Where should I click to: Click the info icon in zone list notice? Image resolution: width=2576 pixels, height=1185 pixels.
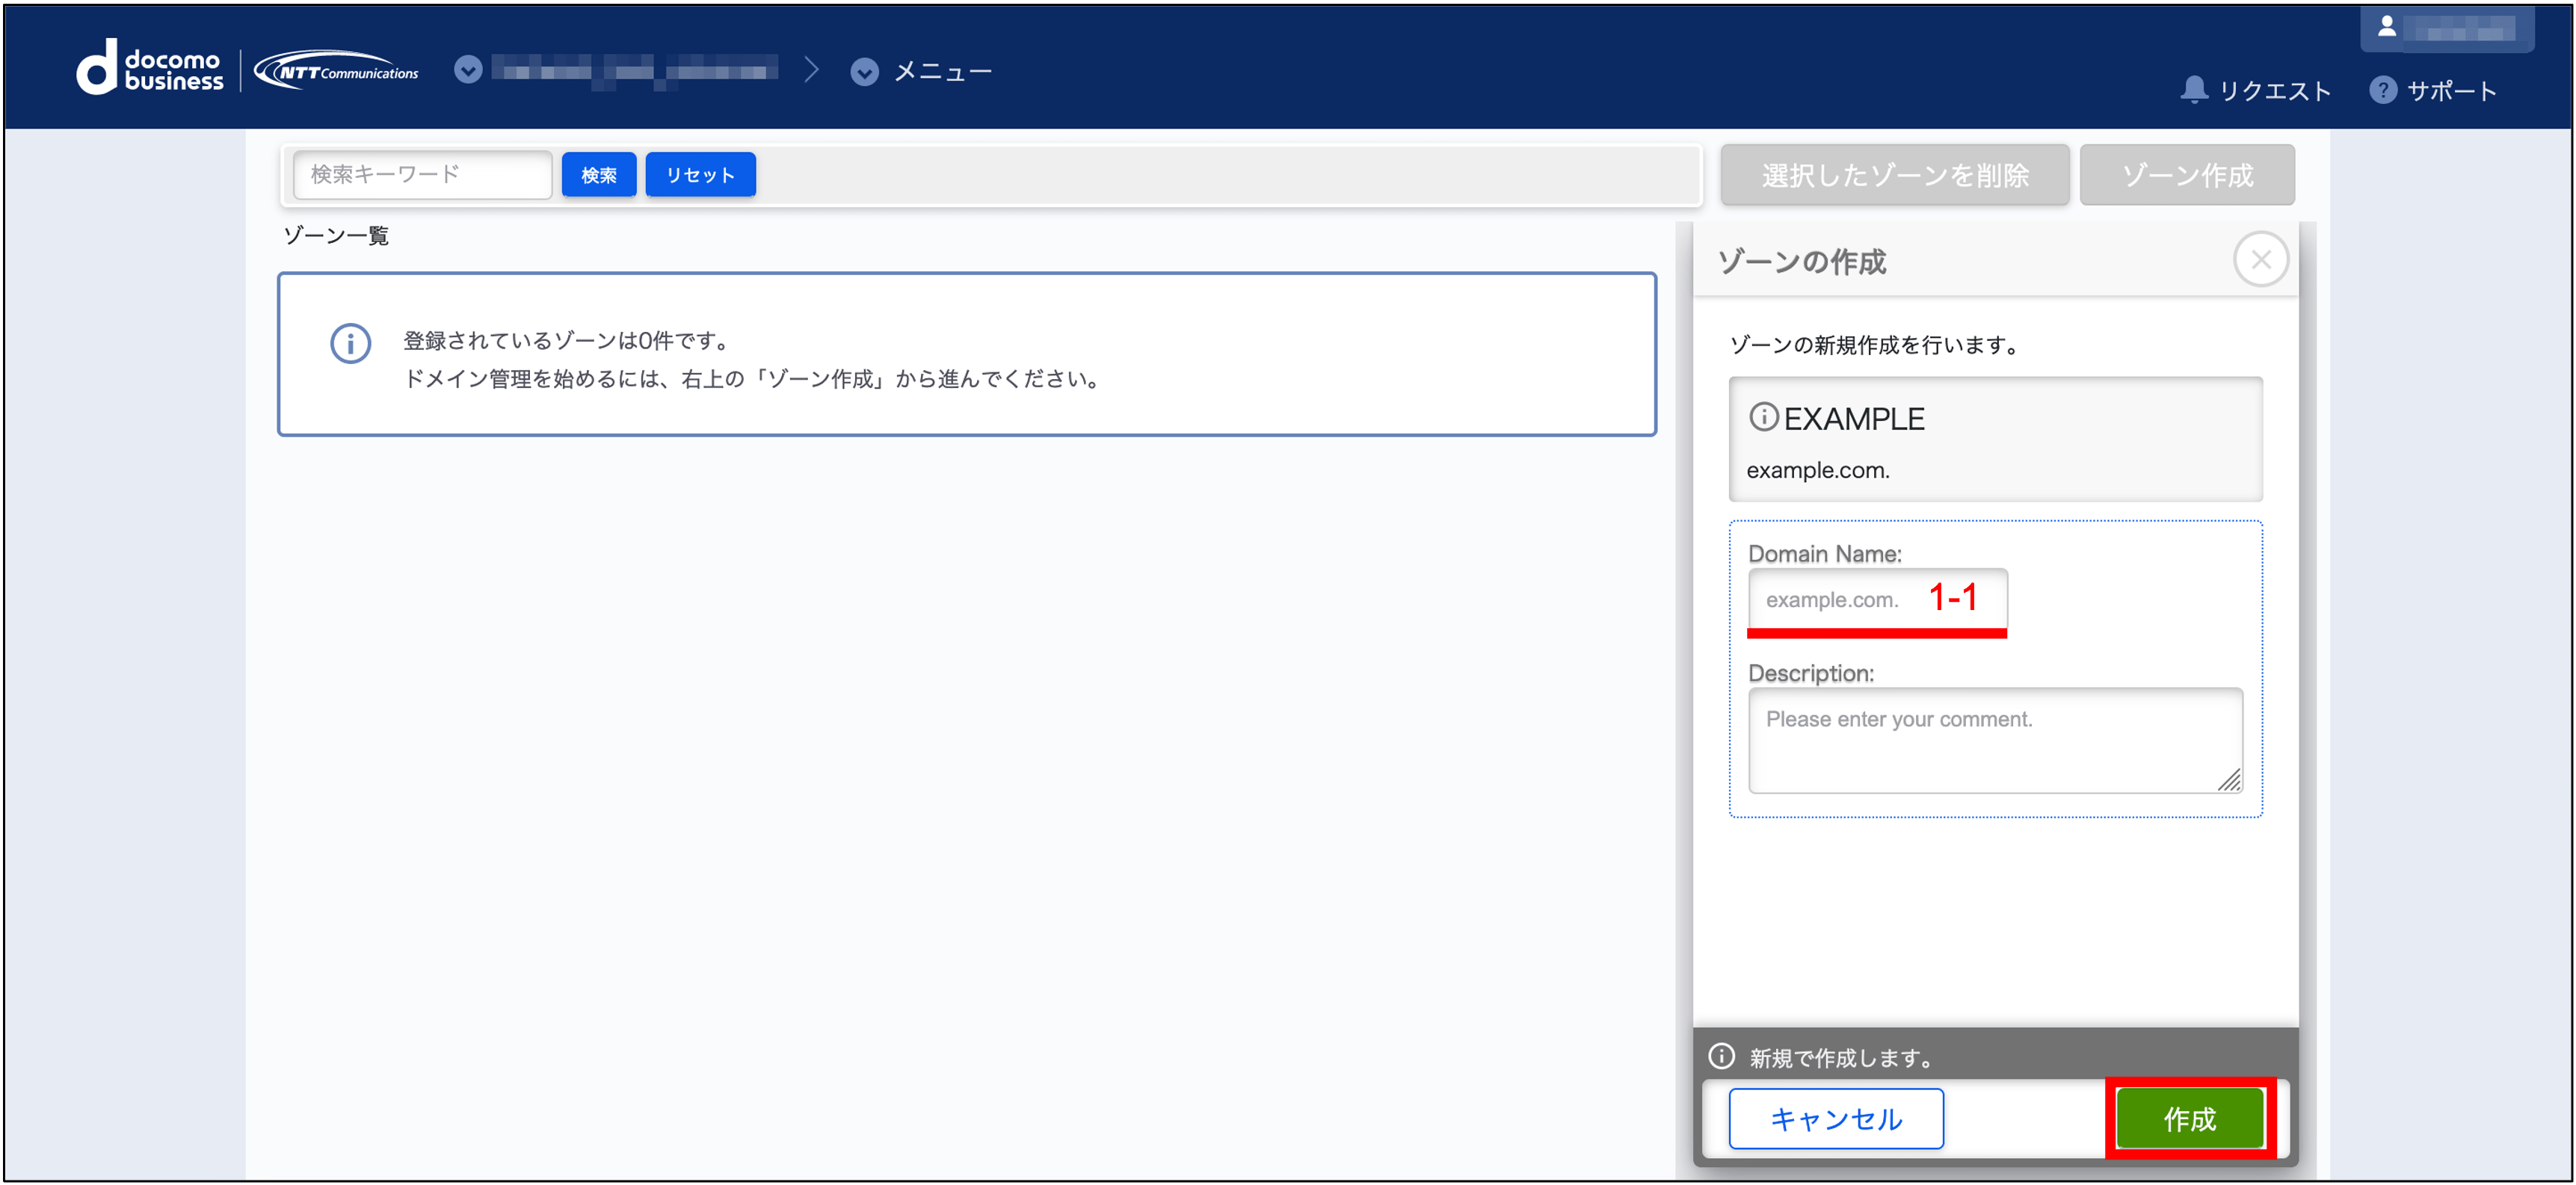tap(350, 344)
